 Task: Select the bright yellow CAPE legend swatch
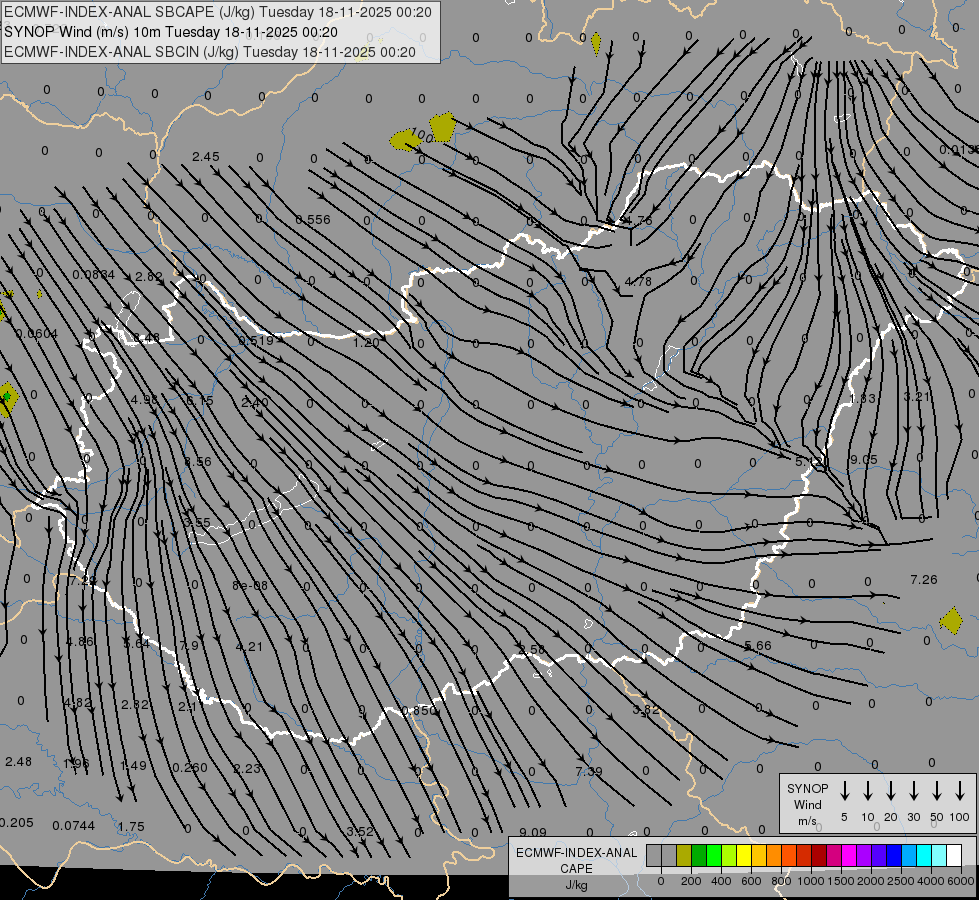[744, 855]
